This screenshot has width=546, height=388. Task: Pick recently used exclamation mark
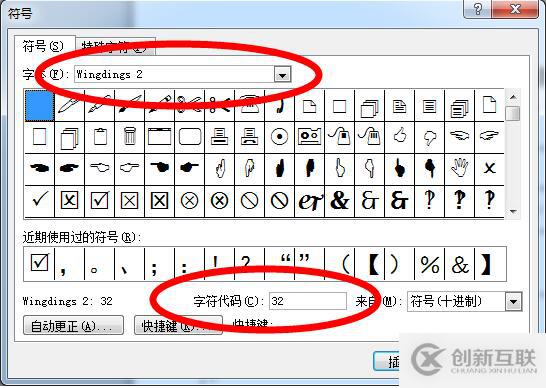[x=219, y=264]
